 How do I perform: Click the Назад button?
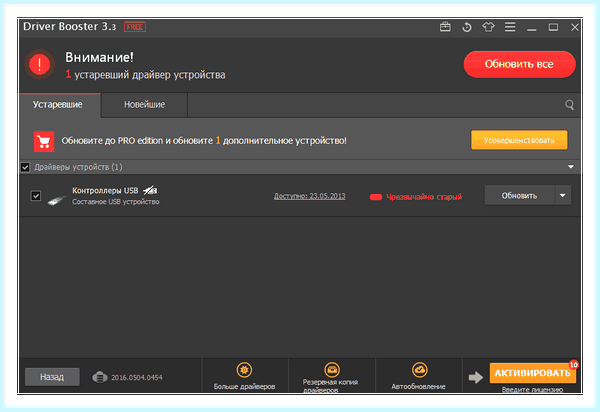click(x=52, y=377)
